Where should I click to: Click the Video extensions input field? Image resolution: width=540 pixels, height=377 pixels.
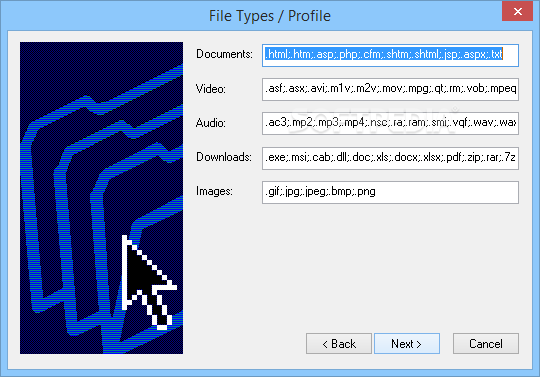(x=390, y=89)
